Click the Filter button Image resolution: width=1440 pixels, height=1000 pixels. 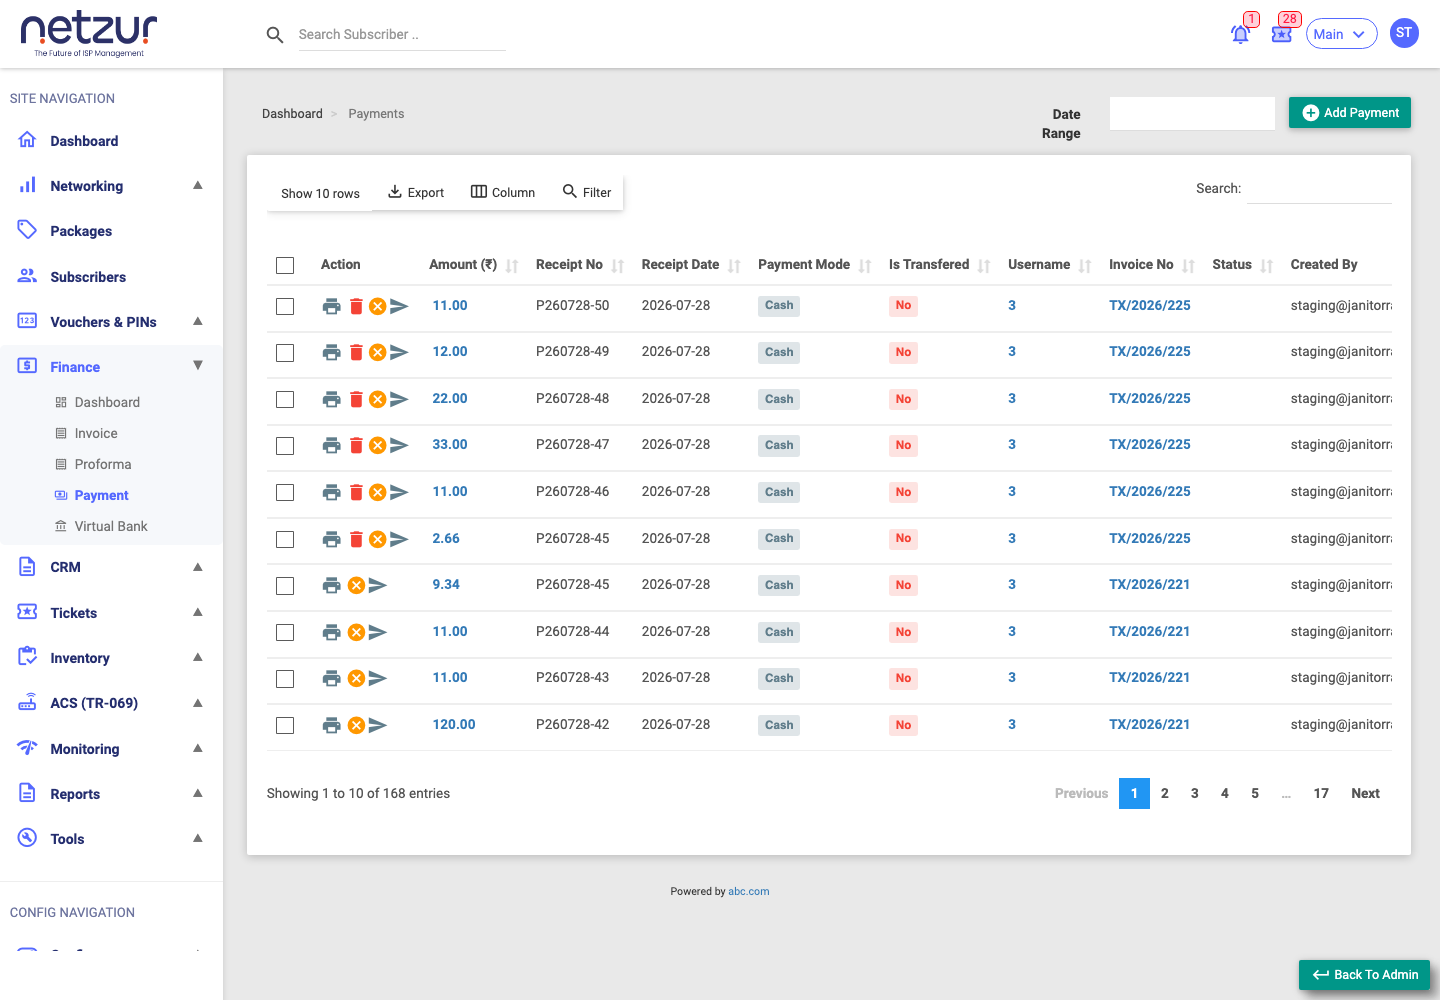point(587,192)
